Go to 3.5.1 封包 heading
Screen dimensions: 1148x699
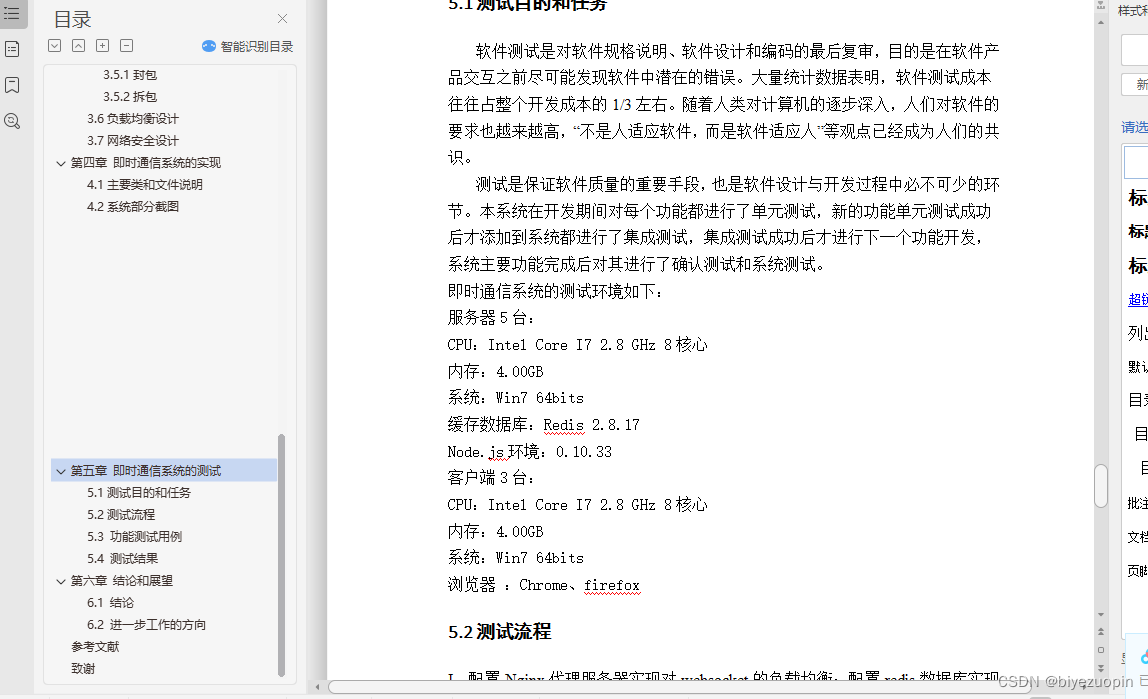pyautogui.click(x=130, y=75)
